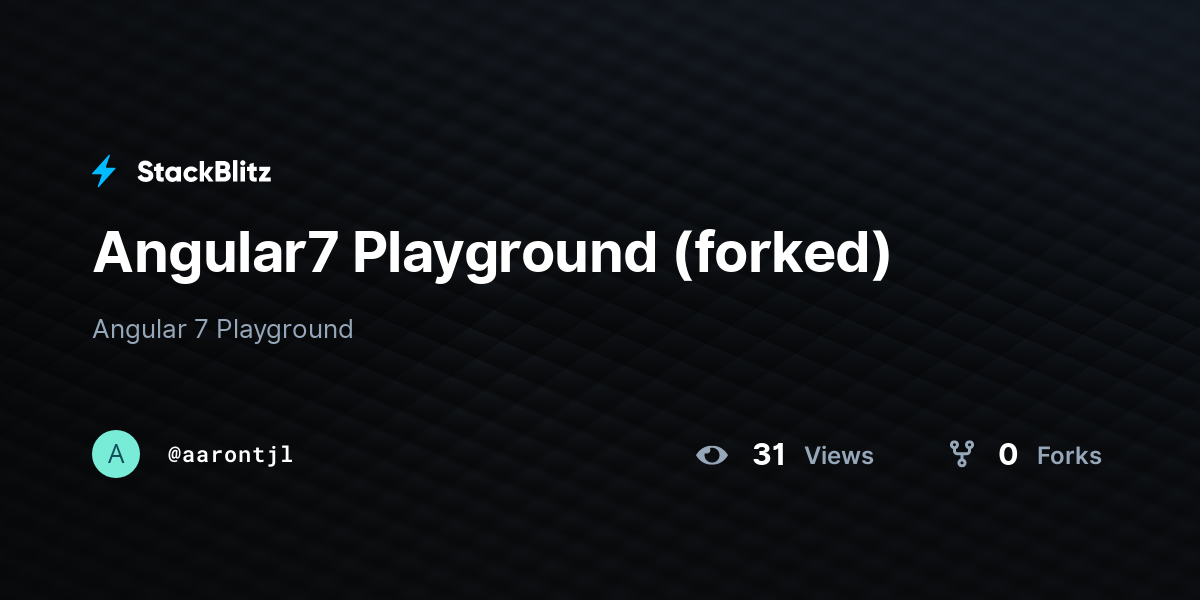
Task: Click the word Angular7 in the heading
Action: click(x=215, y=255)
